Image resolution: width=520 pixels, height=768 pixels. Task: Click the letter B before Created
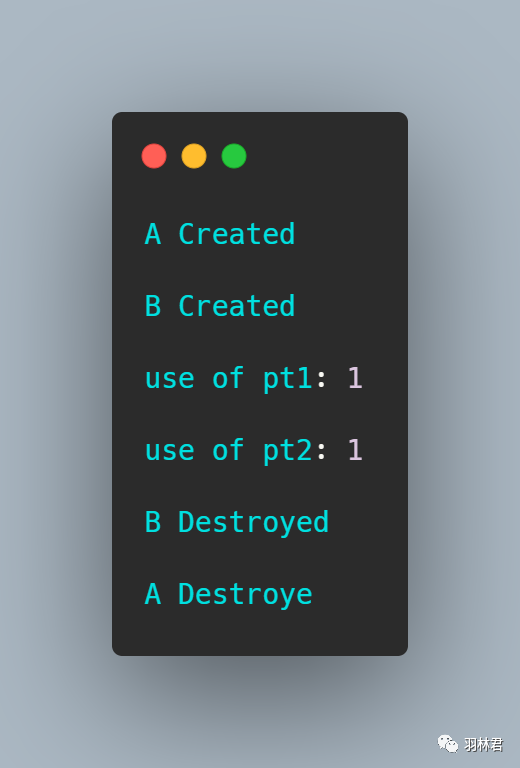[x=153, y=306]
